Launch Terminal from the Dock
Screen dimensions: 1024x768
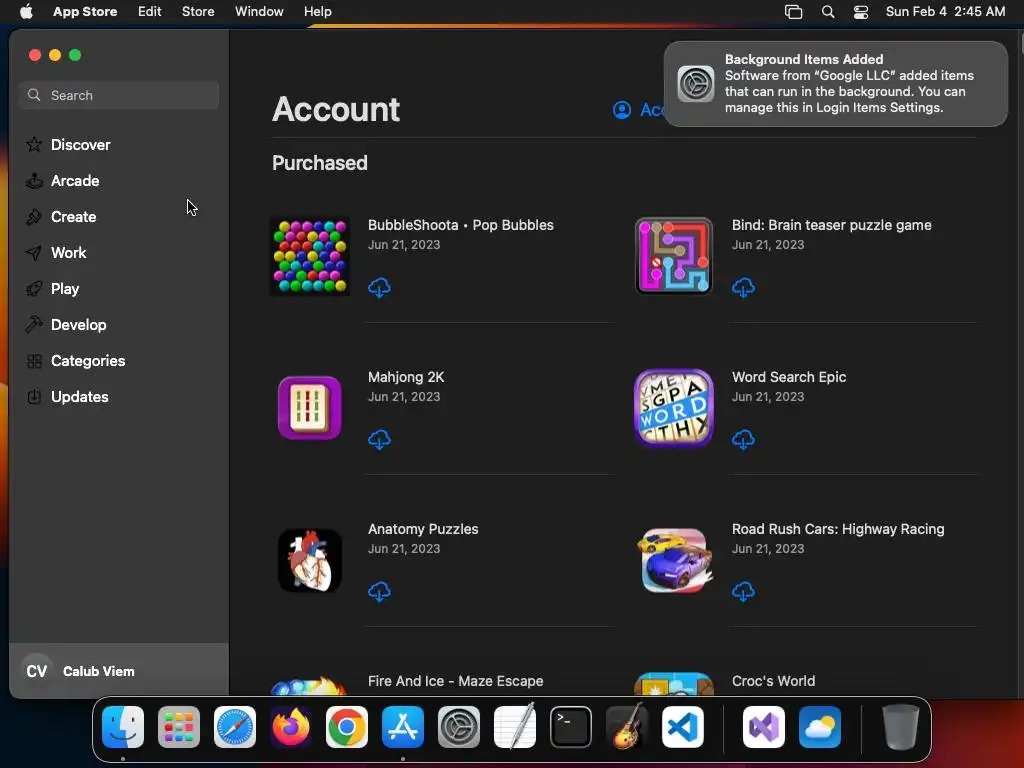[x=571, y=727]
